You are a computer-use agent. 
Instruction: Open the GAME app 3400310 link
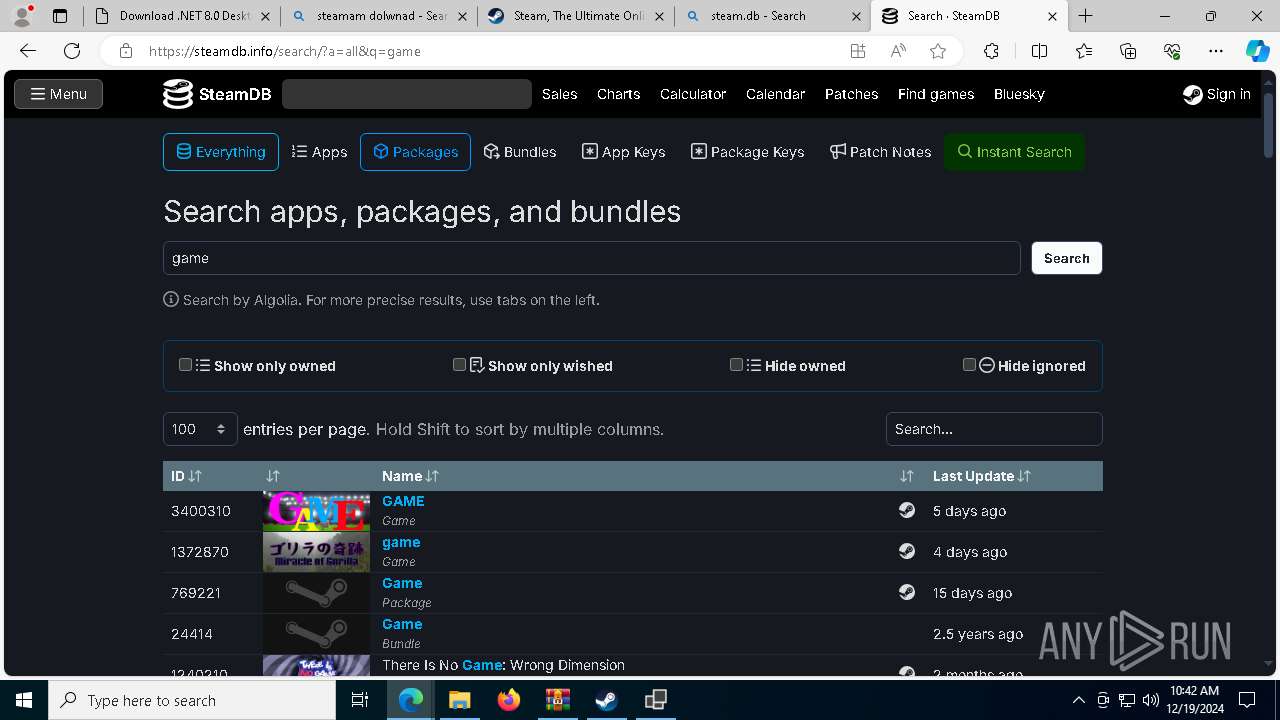(403, 501)
